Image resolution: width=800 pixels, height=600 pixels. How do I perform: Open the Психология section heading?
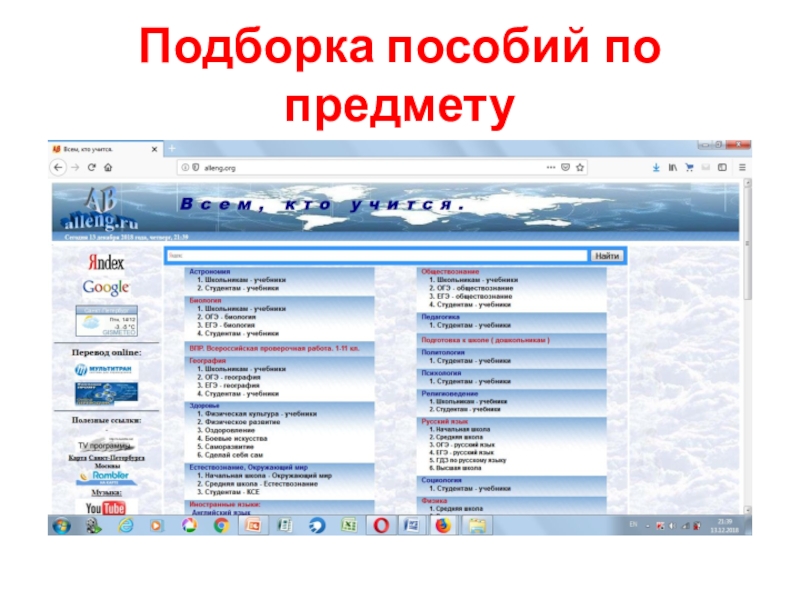click(441, 373)
